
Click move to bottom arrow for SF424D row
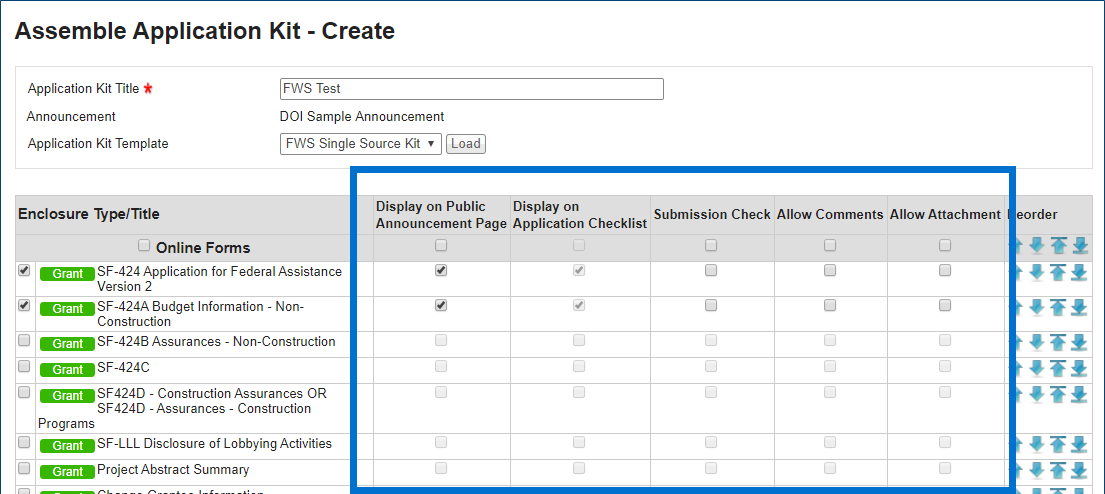[1079, 394]
